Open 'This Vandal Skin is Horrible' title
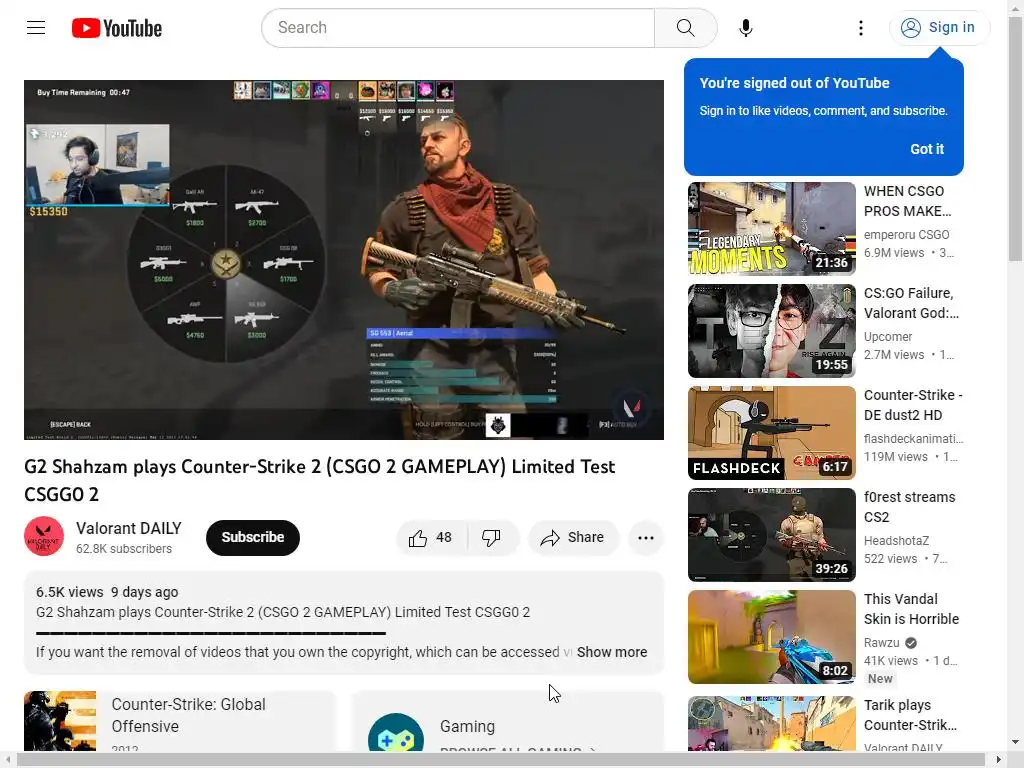Screen dimensions: 1024x768 [x=911, y=609]
